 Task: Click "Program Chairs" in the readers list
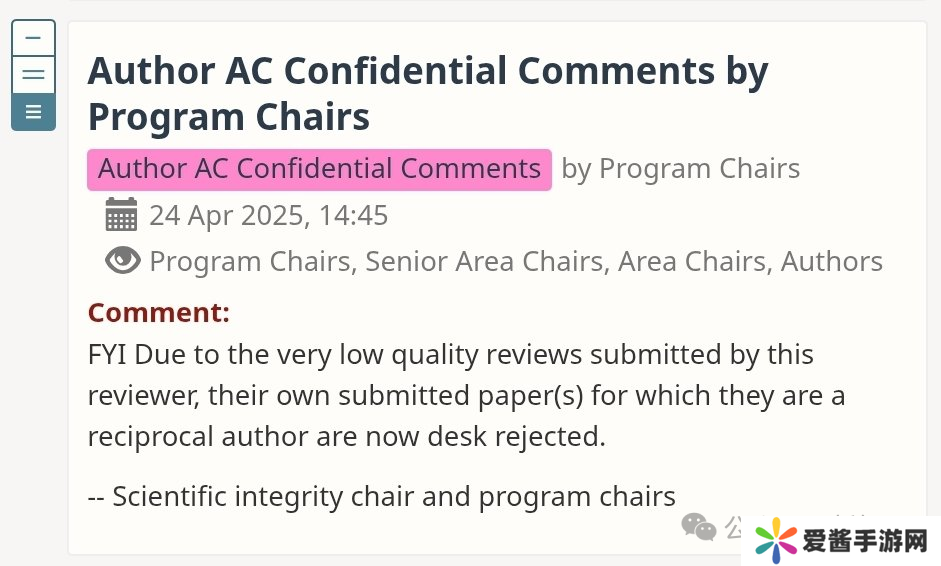250,262
